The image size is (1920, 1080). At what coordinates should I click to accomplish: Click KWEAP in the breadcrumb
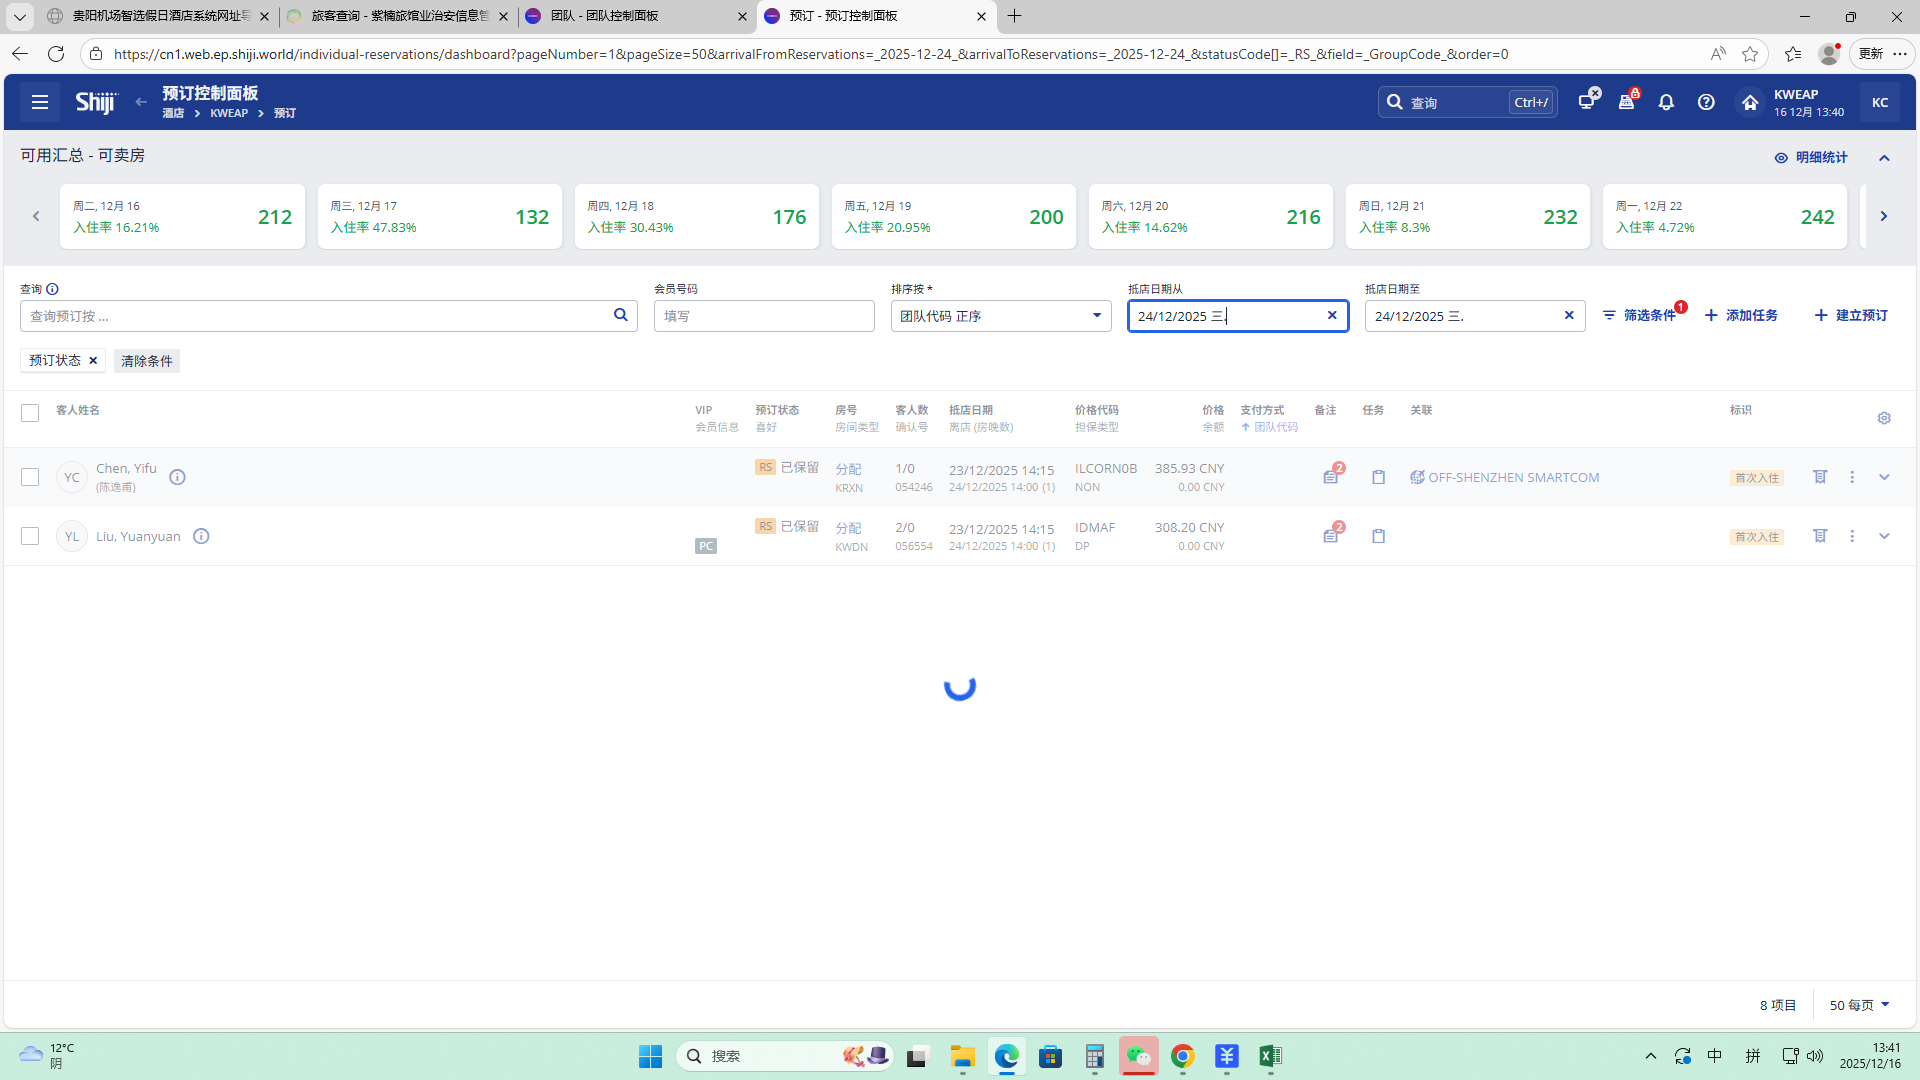(229, 113)
